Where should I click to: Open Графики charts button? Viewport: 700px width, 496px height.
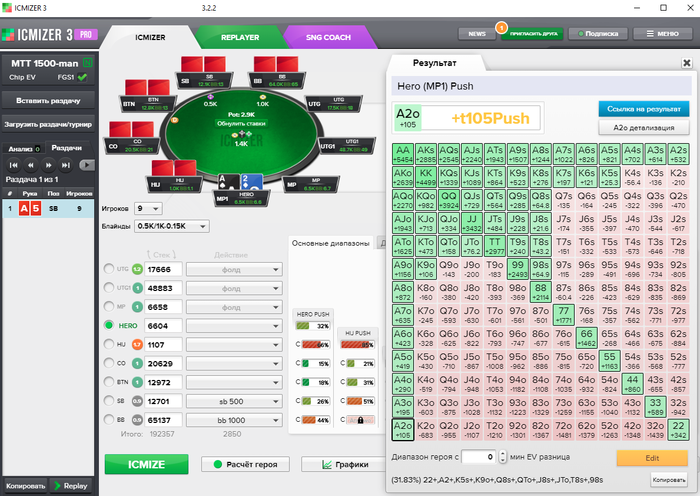[345, 464]
